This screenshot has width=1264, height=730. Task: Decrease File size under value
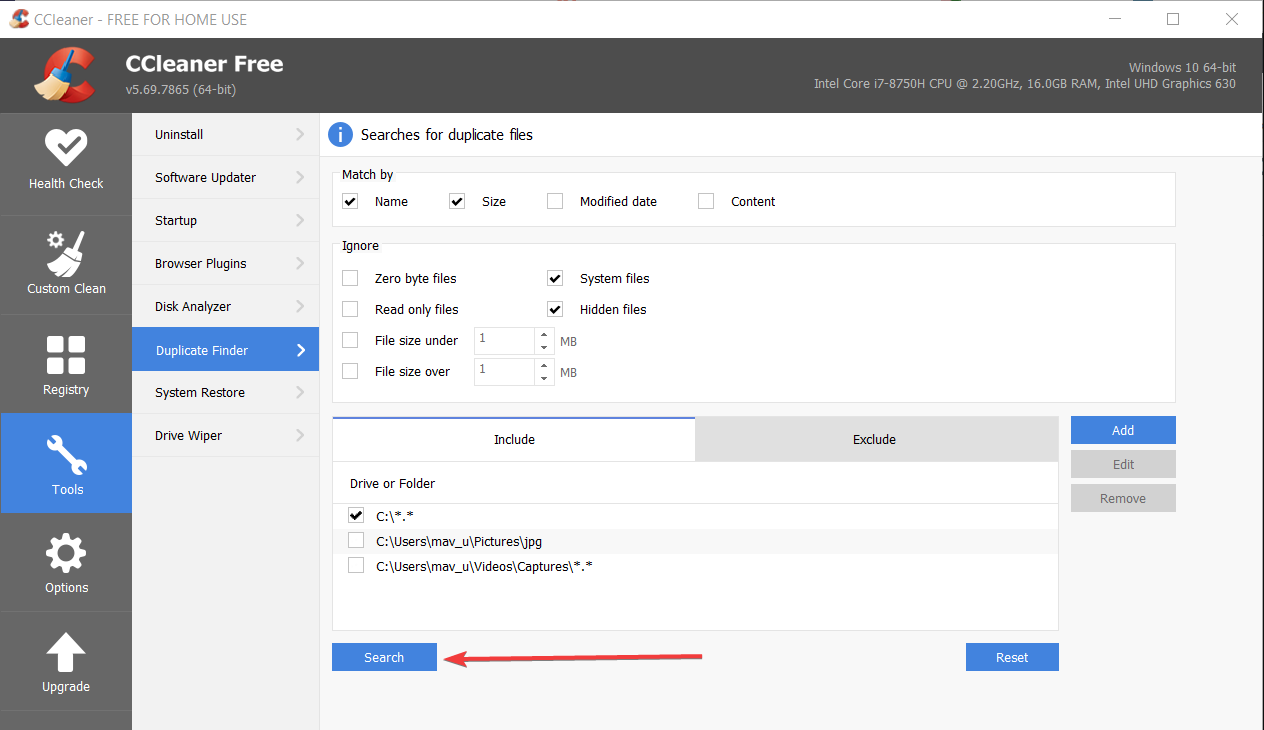(x=544, y=347)
